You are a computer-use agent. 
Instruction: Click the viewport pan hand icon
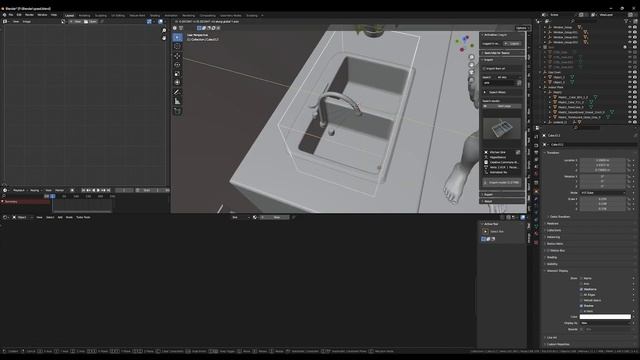[471, 65]
